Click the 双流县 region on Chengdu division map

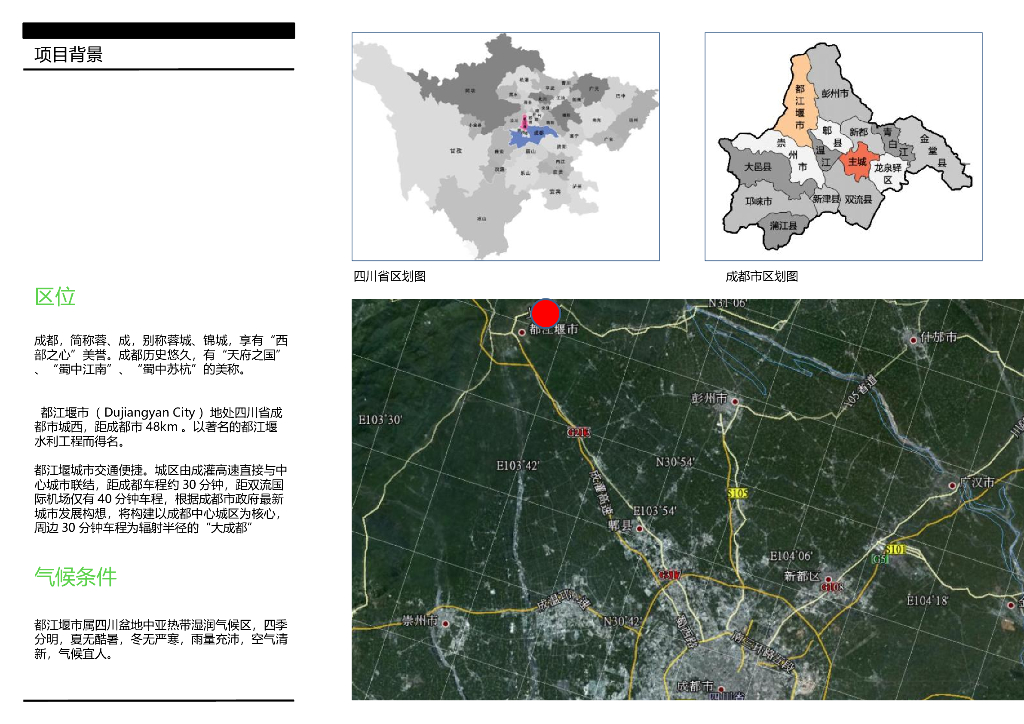click(x=858, y=200)
